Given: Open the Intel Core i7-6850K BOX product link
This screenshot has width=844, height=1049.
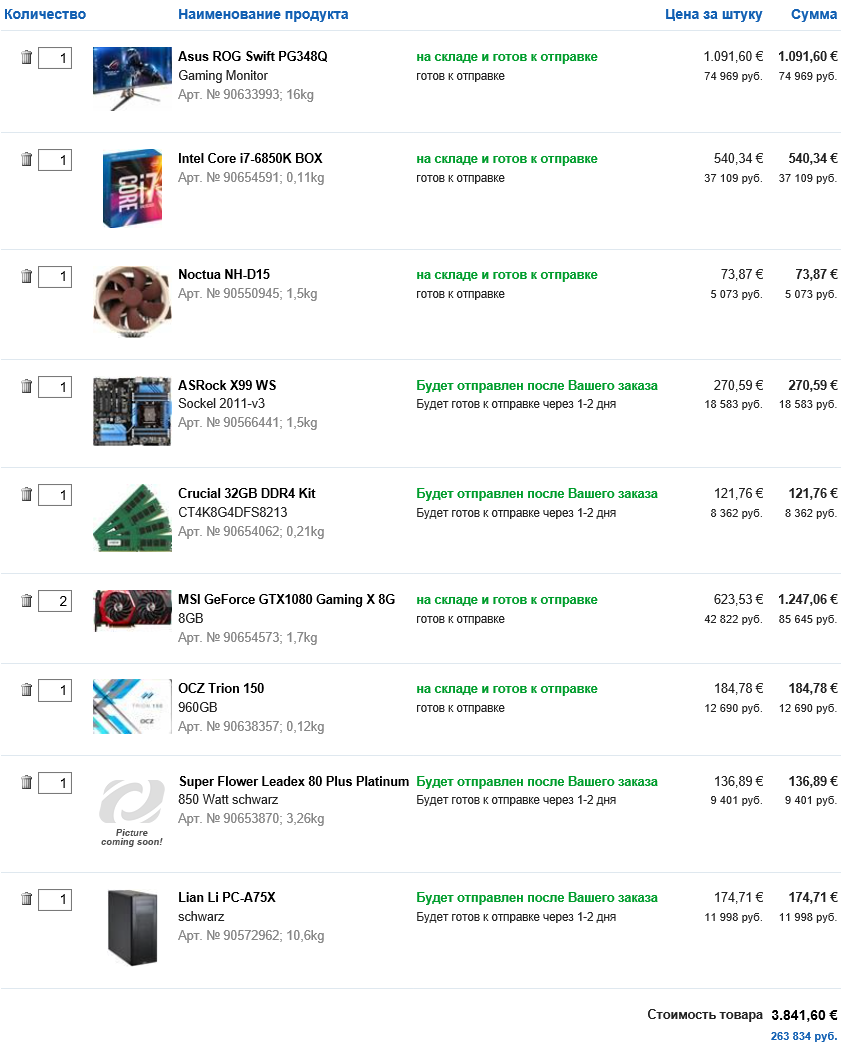Looking at the screenshot, I should [x=250, y=159].
